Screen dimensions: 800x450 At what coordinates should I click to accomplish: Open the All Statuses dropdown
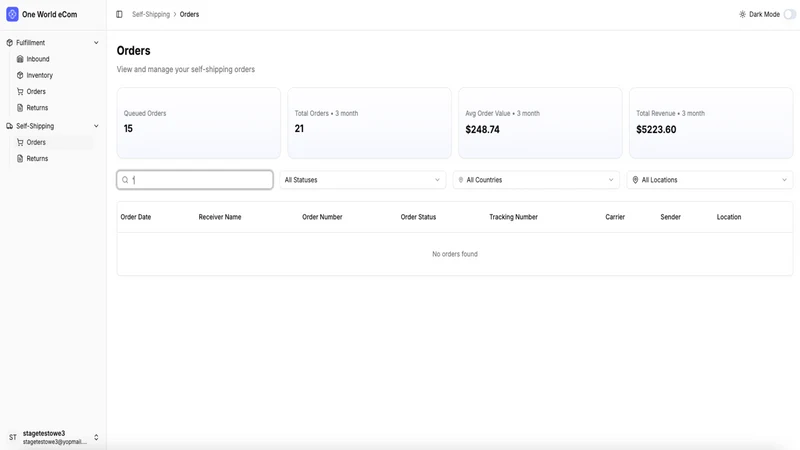[362, 180]
